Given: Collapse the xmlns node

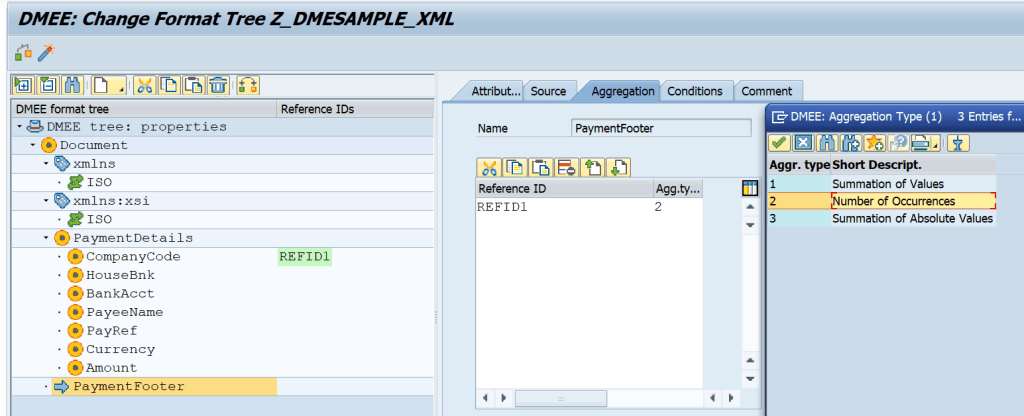Looking at the screenshot, I should (x=46, y=164).
